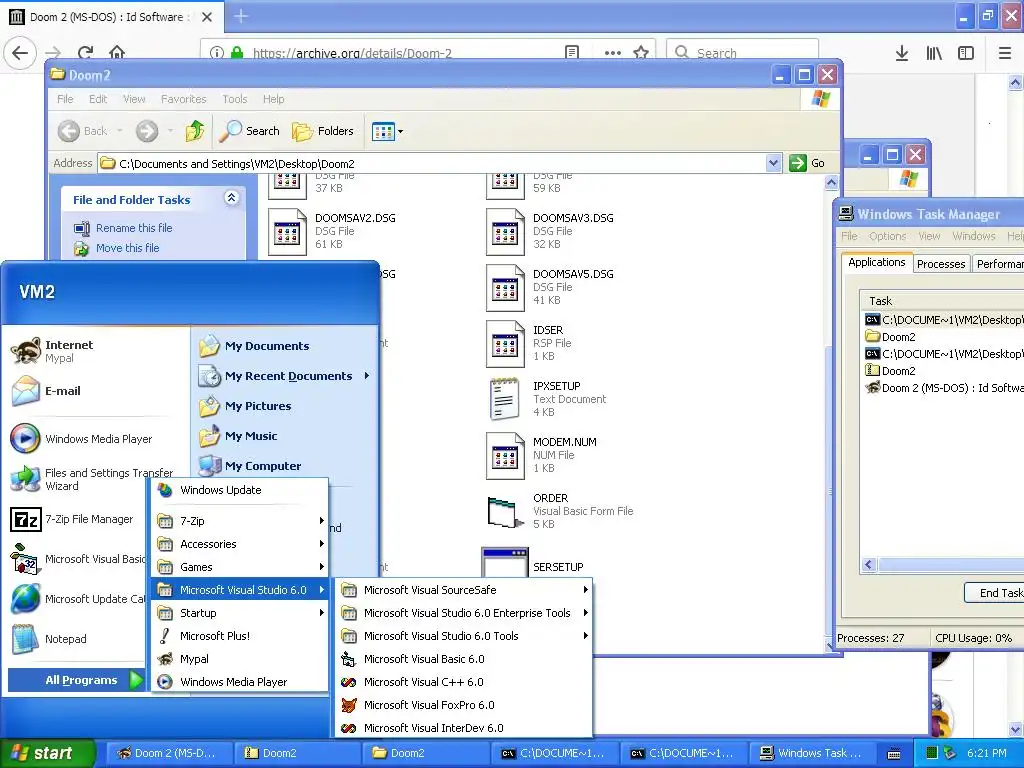This screenshot has width=1024, height=768.
Task: Expand the Startup program group
Action: pyautogui.click(x=240, y=613)
